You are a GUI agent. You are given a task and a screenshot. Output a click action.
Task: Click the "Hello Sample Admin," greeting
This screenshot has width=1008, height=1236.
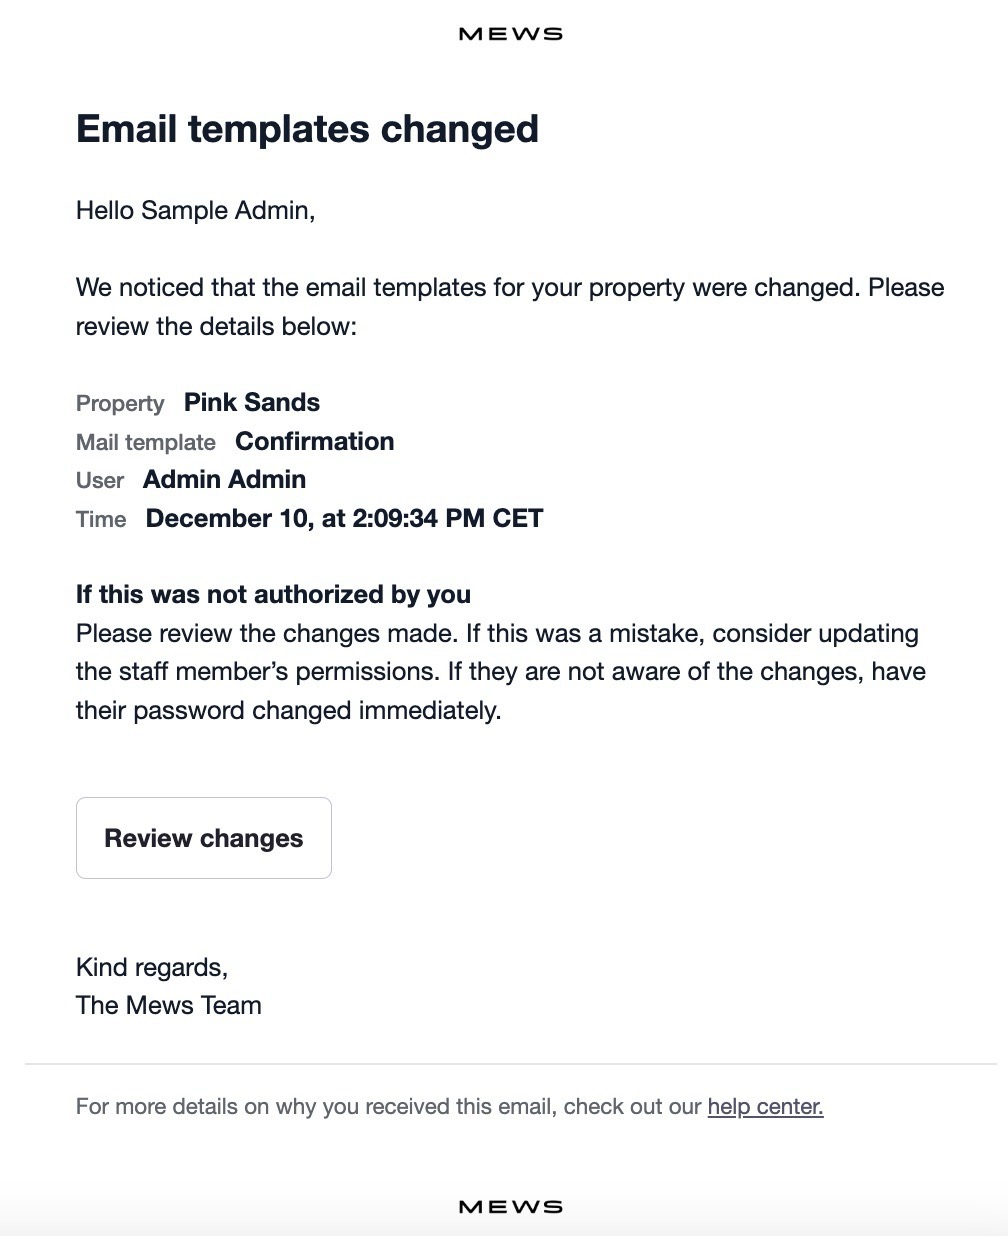tap(195, 211)
